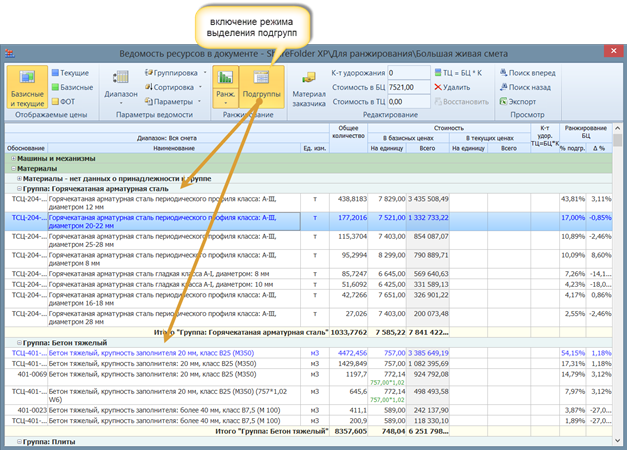Select row with диаметром 25-28 мм steel
Screen dimensions: 627x450
pos(308,240)
